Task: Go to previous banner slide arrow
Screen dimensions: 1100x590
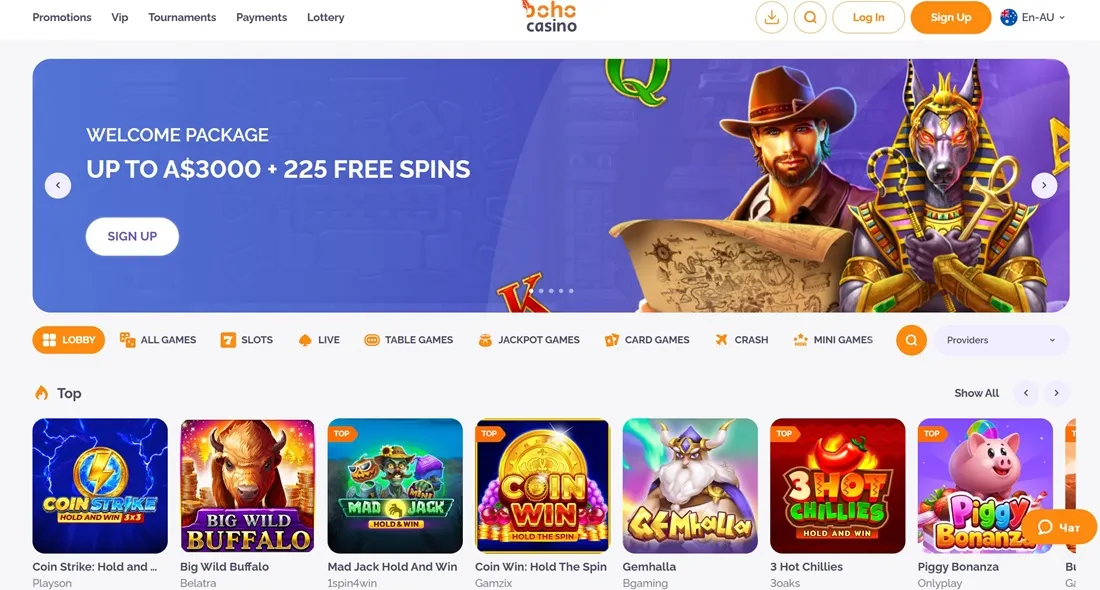Action: pyautogui.click(x=58, y=186)
